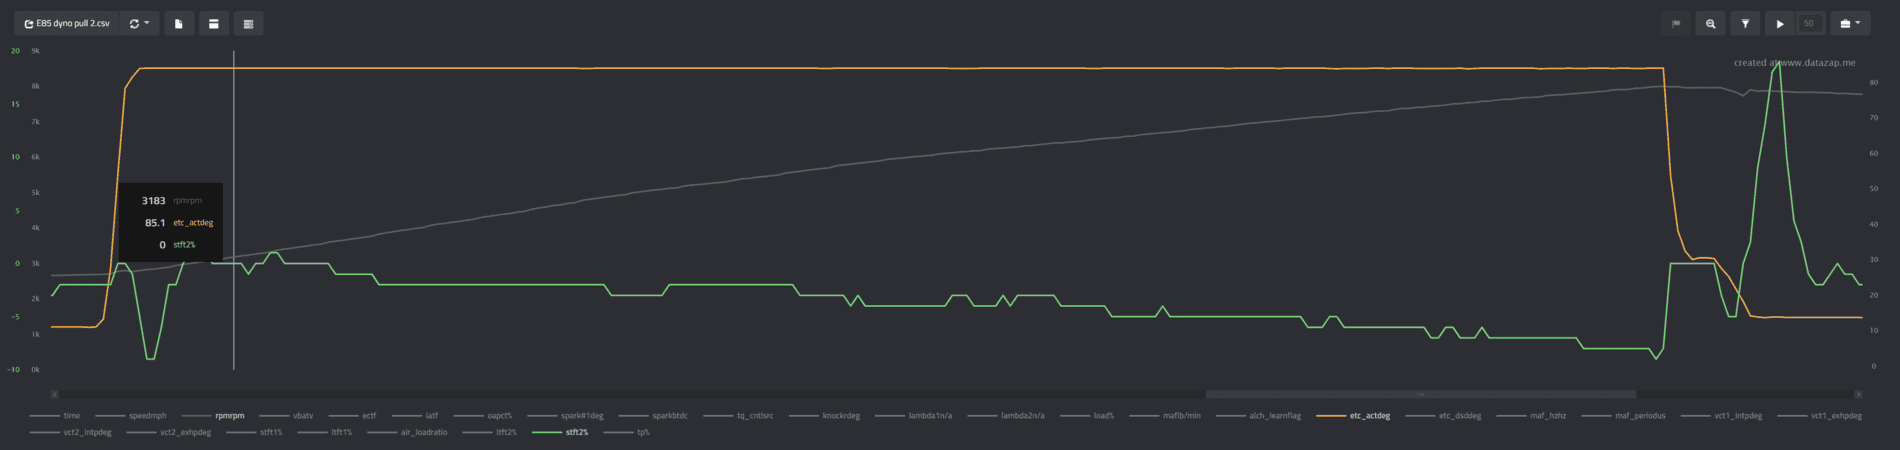1900x450 pixels.
Task: Toggle the ltft1% legend entry
Action: 325,432
